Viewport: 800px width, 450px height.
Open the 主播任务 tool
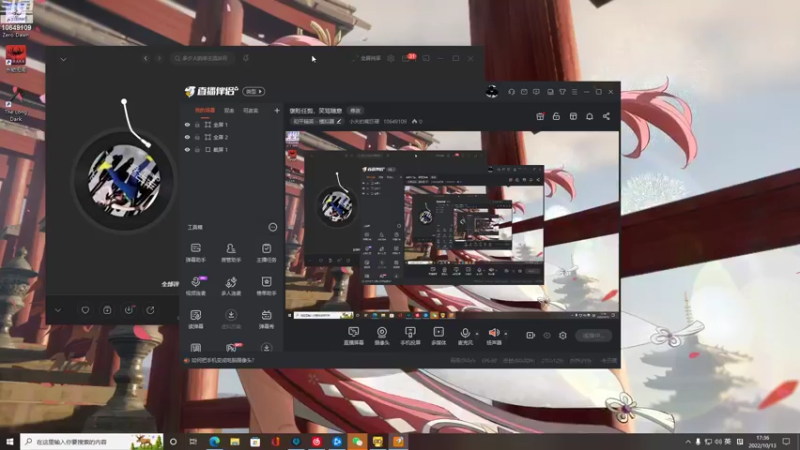[x=266, y=252]
